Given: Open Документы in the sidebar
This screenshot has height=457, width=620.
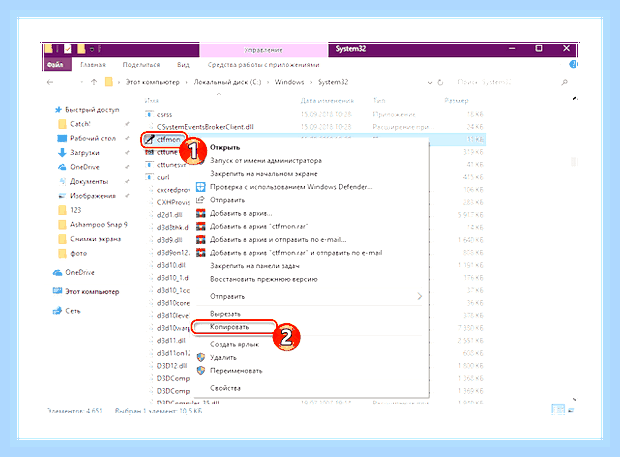Looking at the screenshot, I should coord(89,181).
